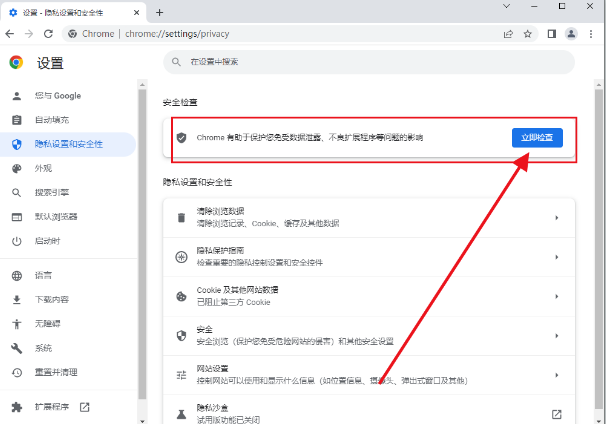The width and height of the screenshot is (606, 424).
Task: Click sidebar scrollbar down arrow
Action: pos(142,421)
